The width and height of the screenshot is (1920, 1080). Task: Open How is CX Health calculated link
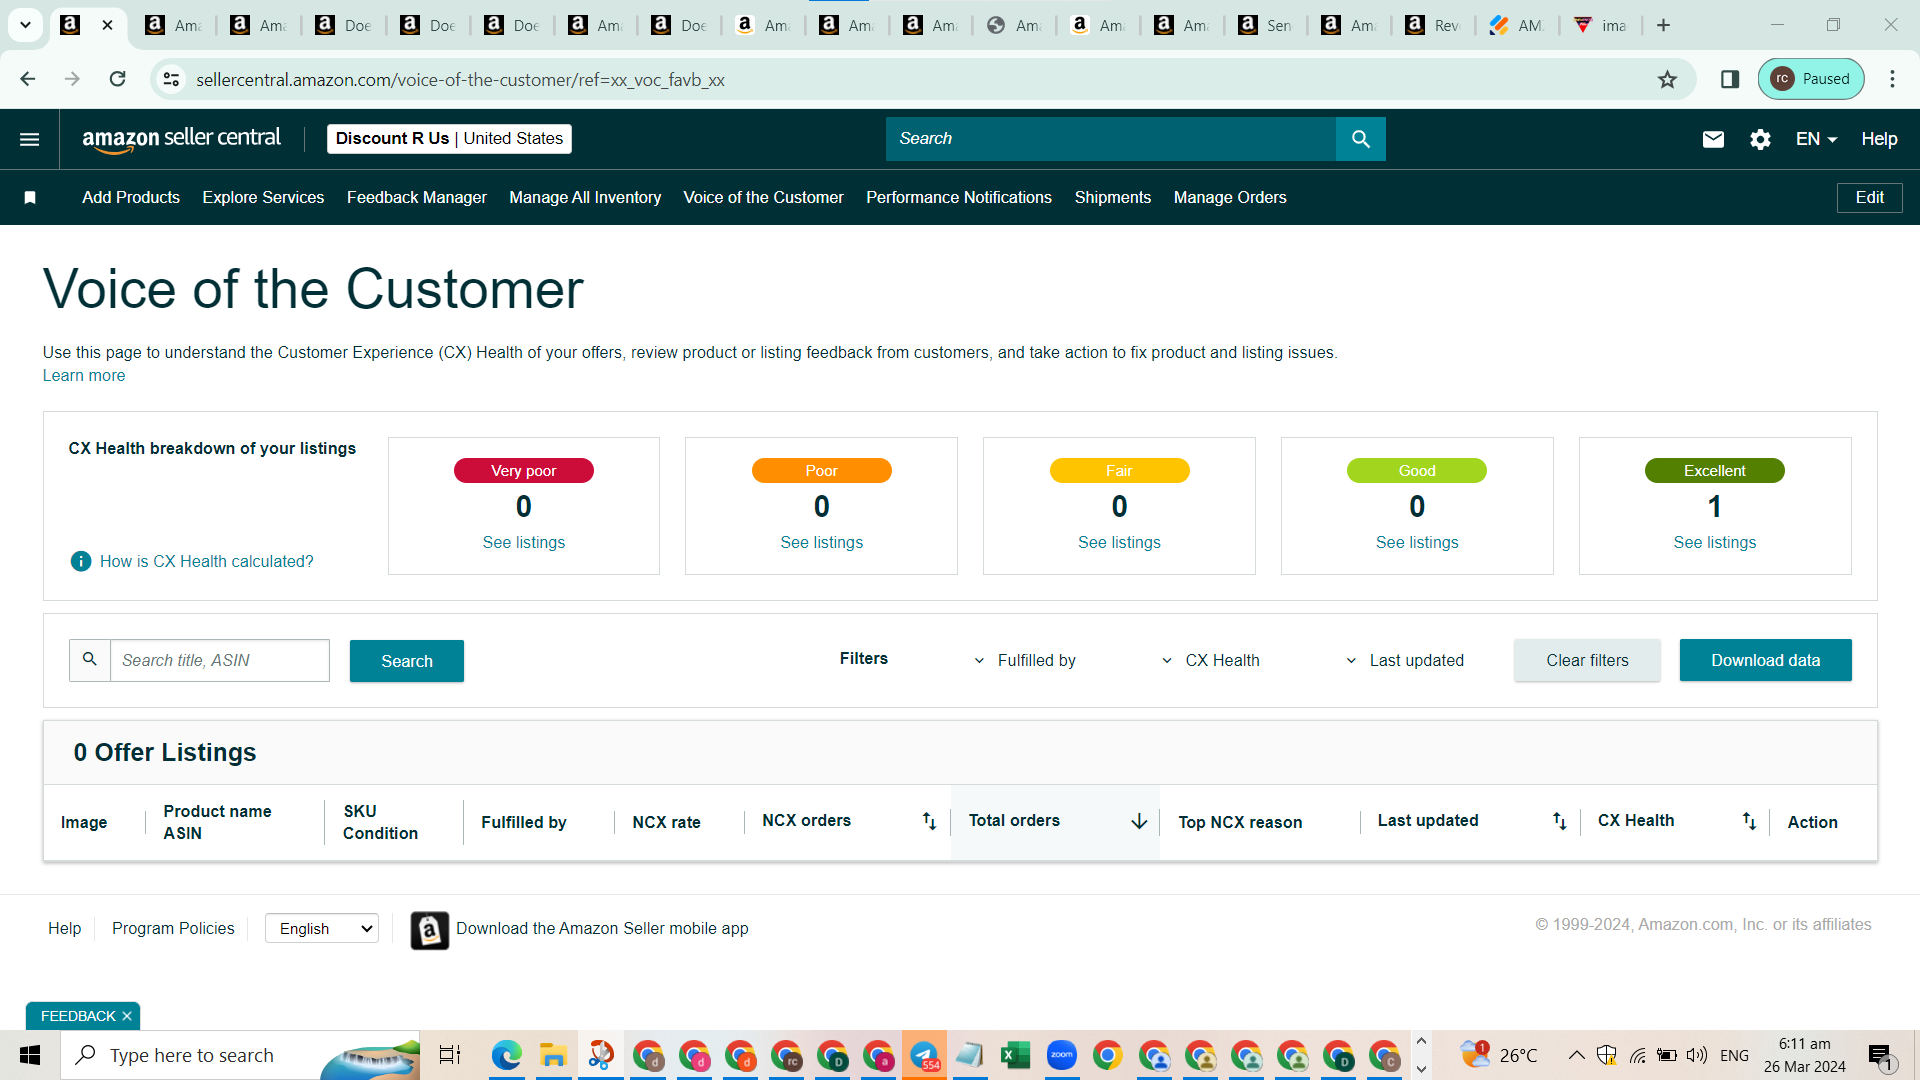click(x=206, y=562)
